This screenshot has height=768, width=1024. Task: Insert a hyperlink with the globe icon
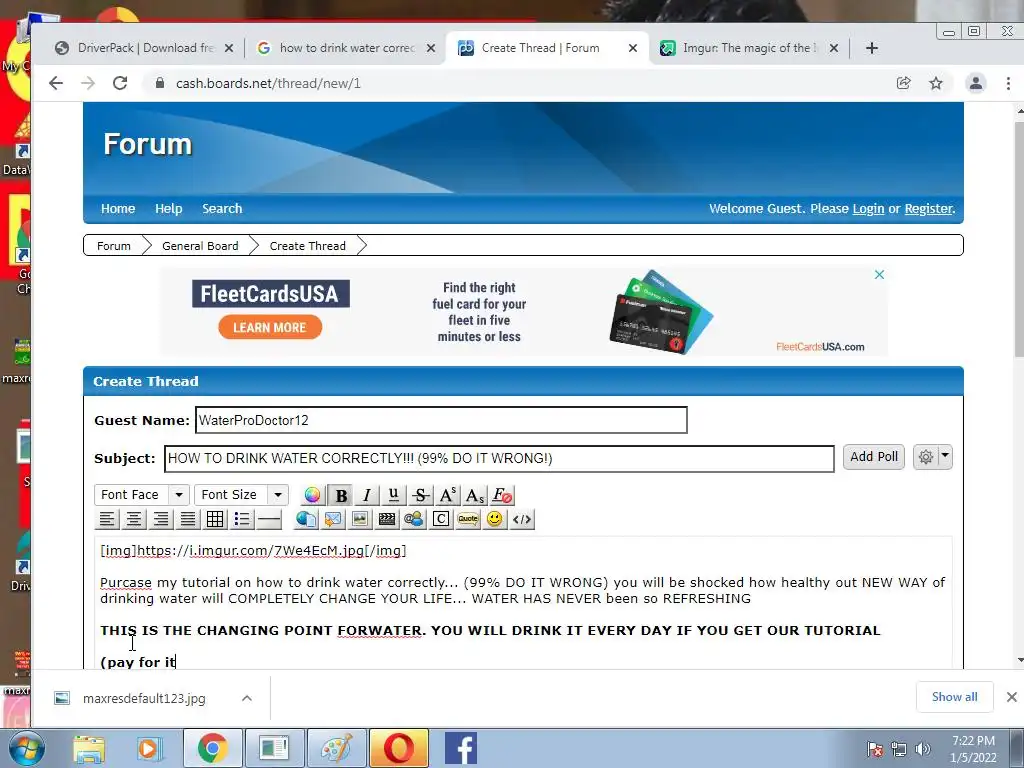306,519
